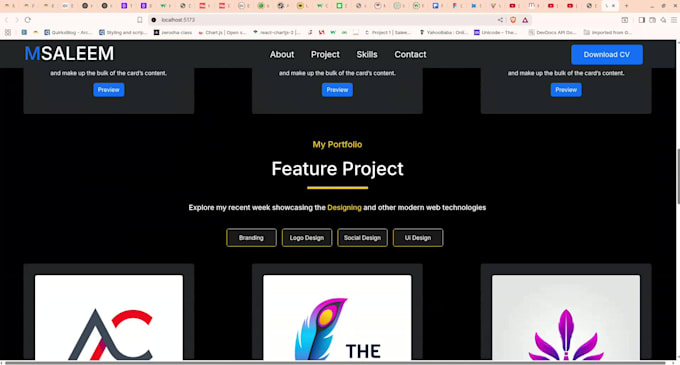Open the Project nav link
Viewport: 680px width, 365px height.
(x=325, y=55)
